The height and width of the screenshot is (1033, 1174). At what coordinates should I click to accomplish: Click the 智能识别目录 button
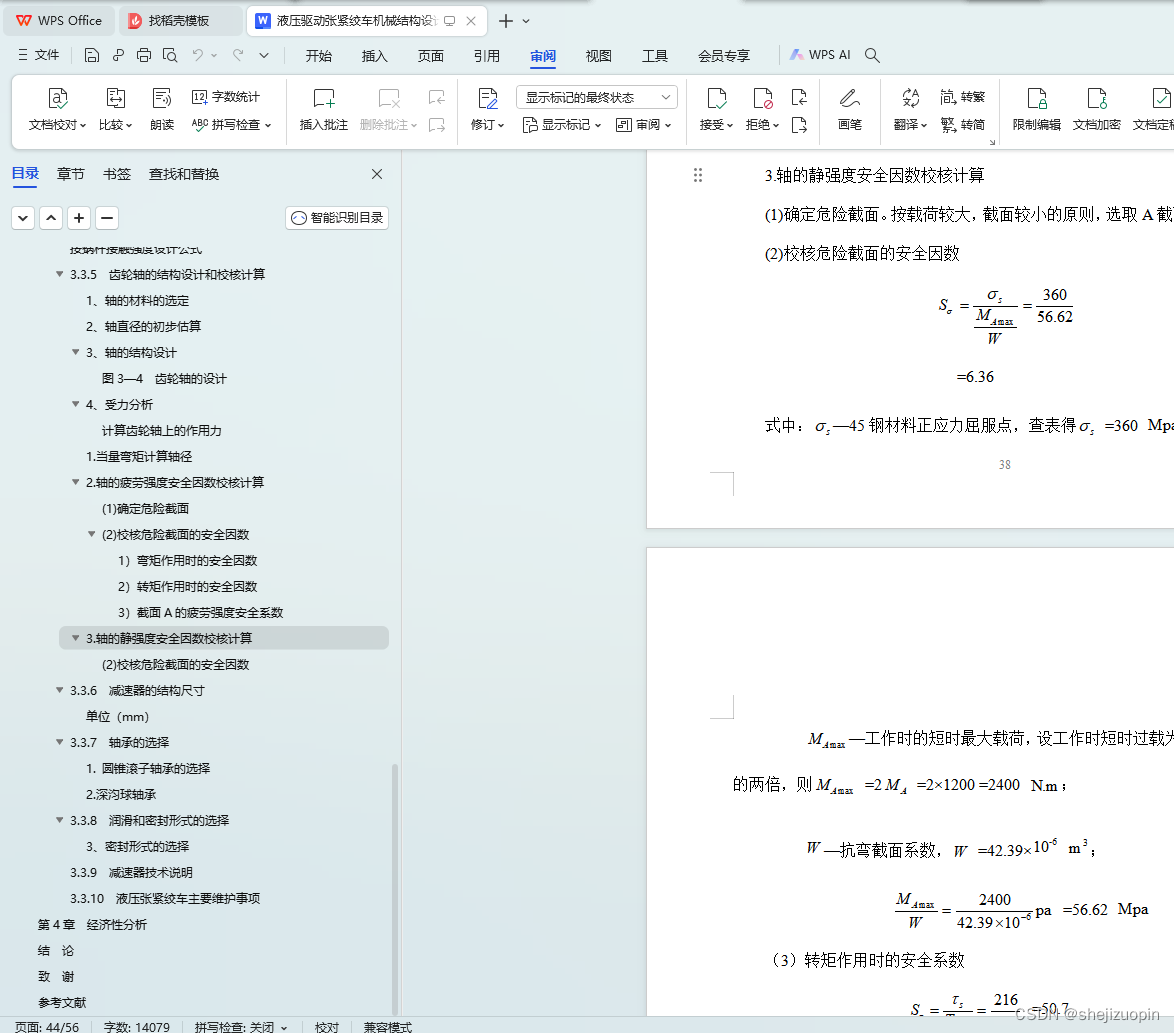pos(337,218)
